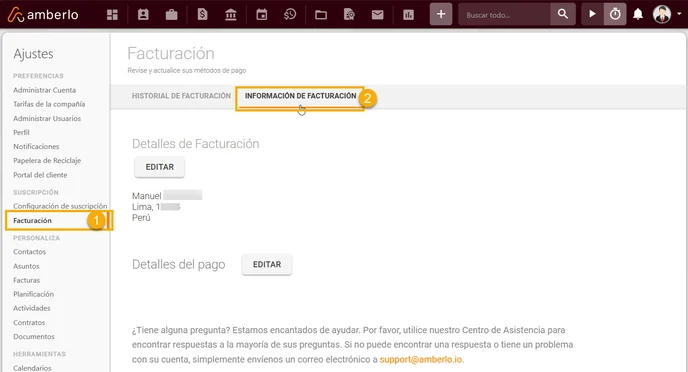Open Documentos settings
Image resolution: width=688 pixels, height=372 pixels.
[34, 336]
